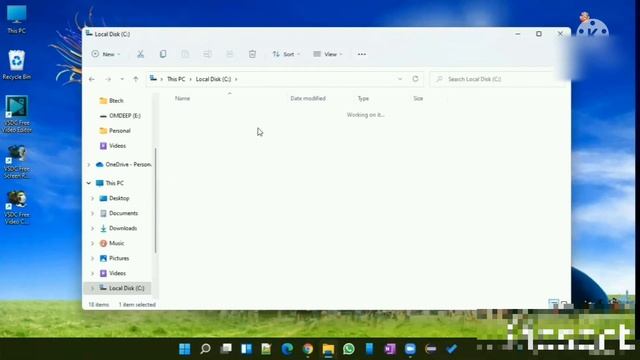This screenshot has height=360, width=640.
Task: Go up one folder level arrow
Action: tap(136, 79)
